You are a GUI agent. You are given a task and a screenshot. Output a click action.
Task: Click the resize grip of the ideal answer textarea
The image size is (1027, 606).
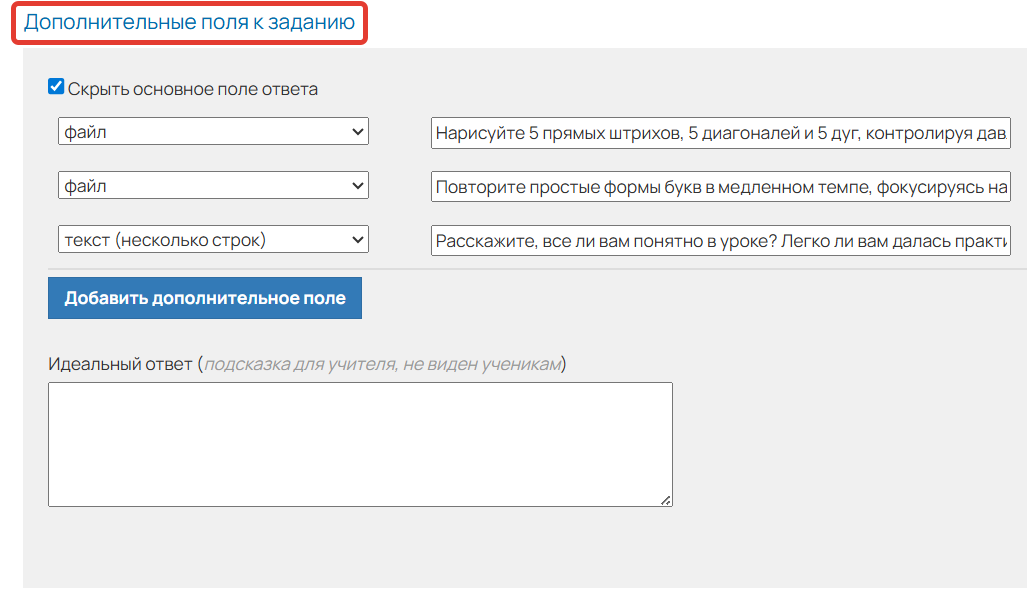coord(668,501)
